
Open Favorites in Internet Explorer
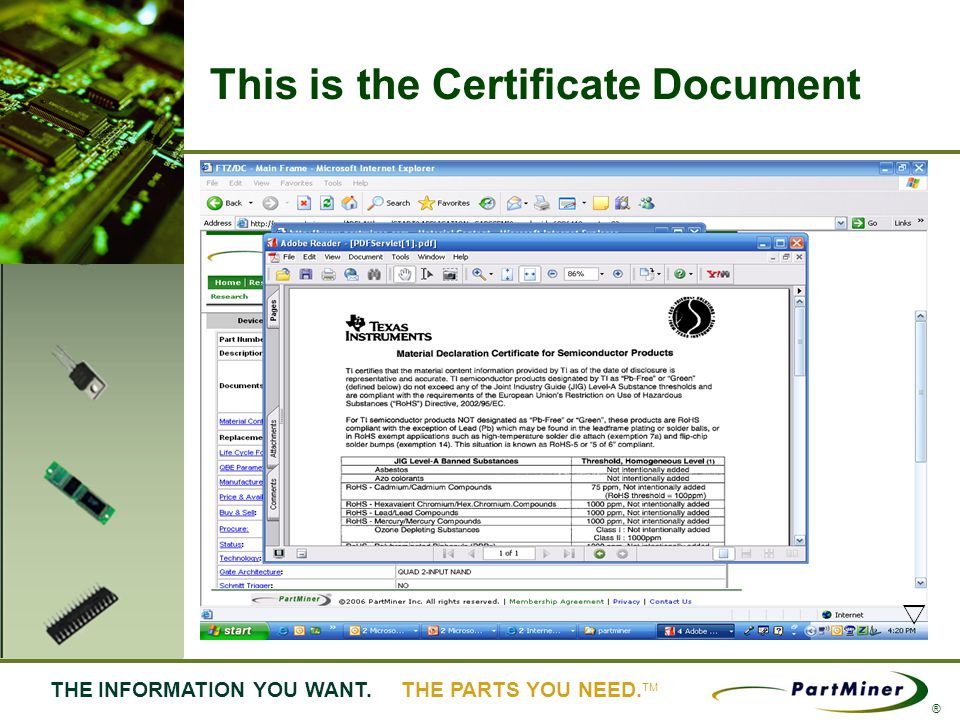444,203
